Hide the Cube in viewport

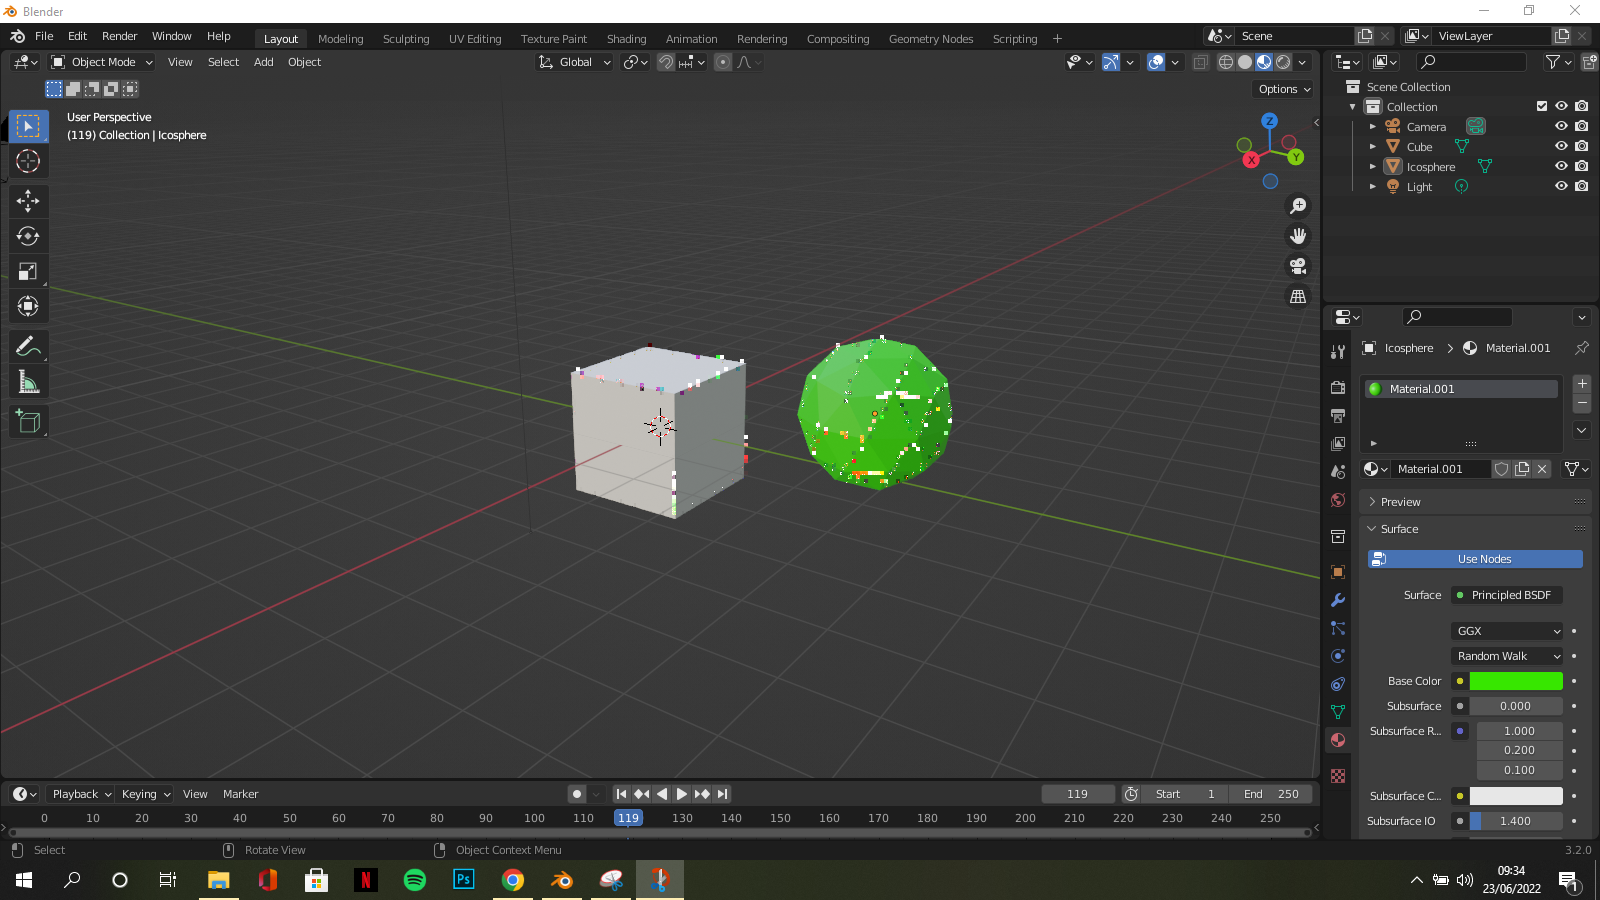pyautogui.click(x=1561, y=146)
